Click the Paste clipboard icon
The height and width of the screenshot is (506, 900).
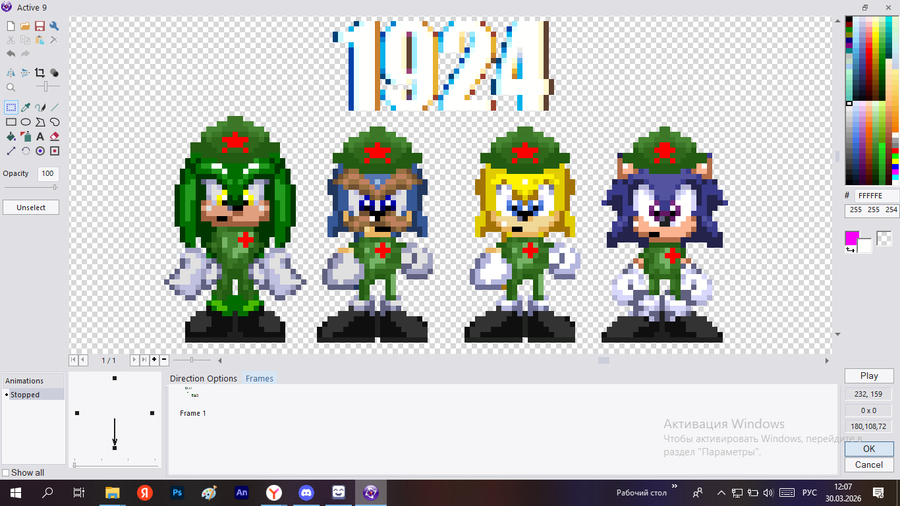point(40,40)
